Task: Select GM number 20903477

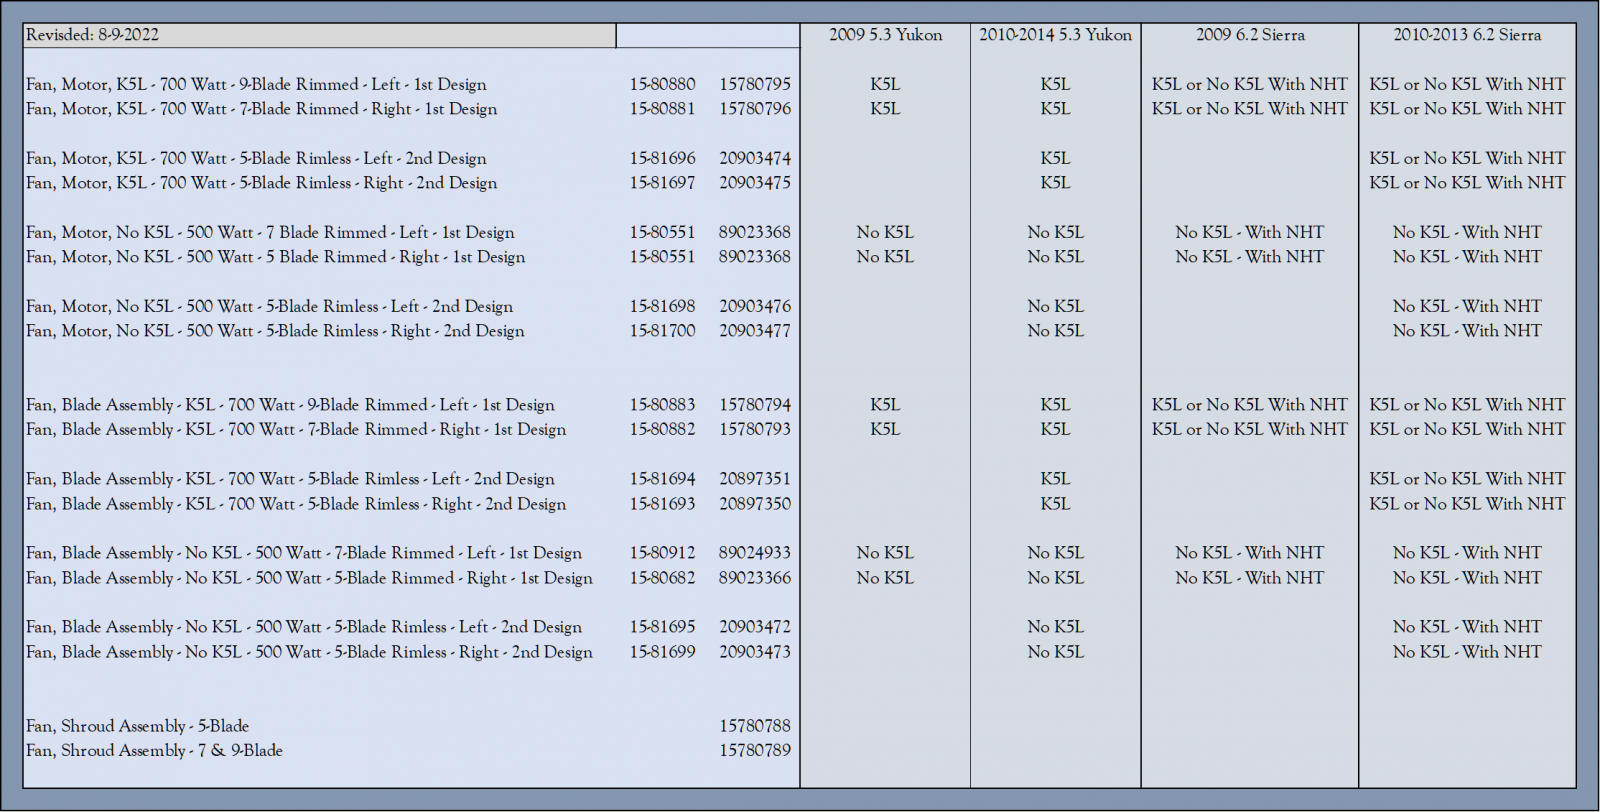Action: pyautogui.click(x=755, y=331)
